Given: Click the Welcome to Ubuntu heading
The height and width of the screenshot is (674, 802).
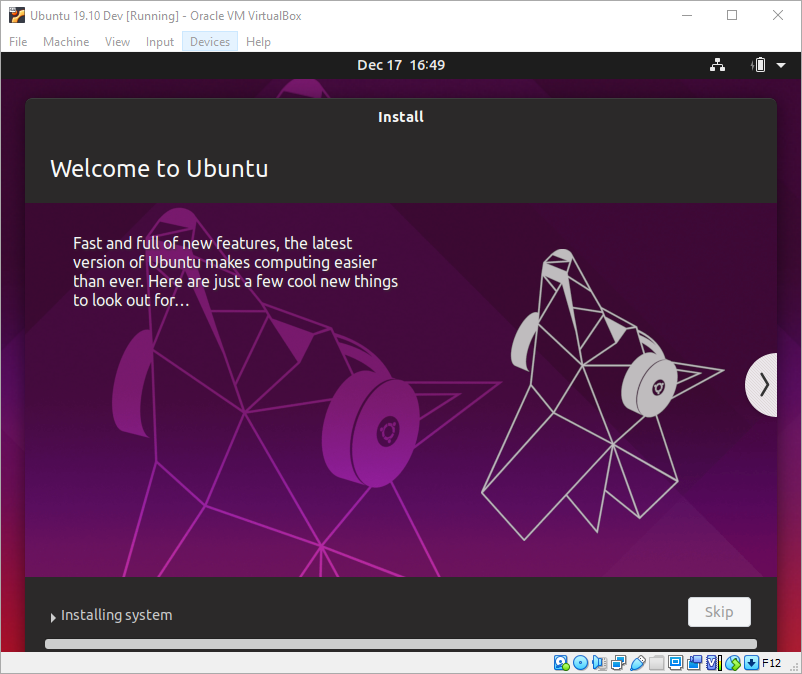Looking at the screenshot, I should click(x=159, y=169).
